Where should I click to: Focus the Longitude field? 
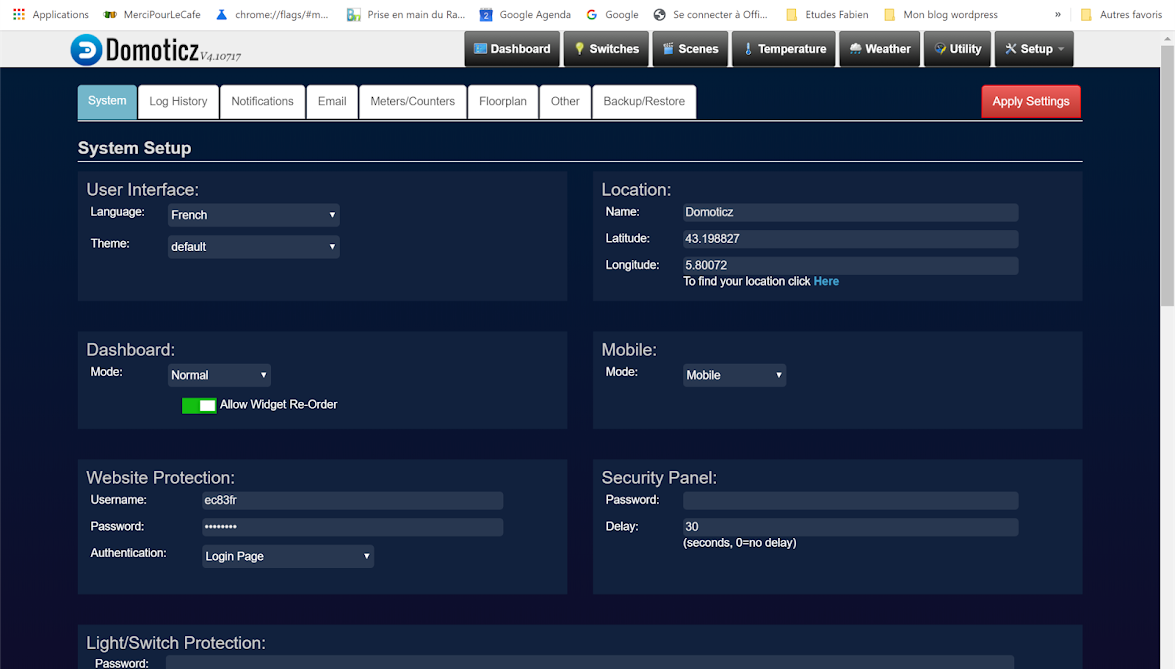tap(851, 265)
